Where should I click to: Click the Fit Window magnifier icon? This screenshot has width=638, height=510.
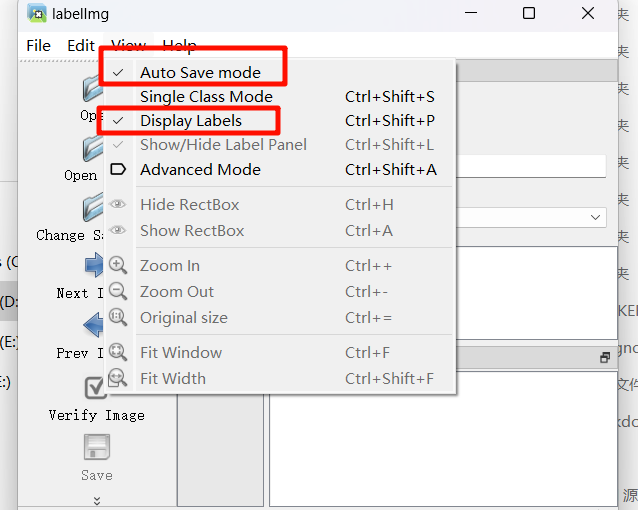118,352
